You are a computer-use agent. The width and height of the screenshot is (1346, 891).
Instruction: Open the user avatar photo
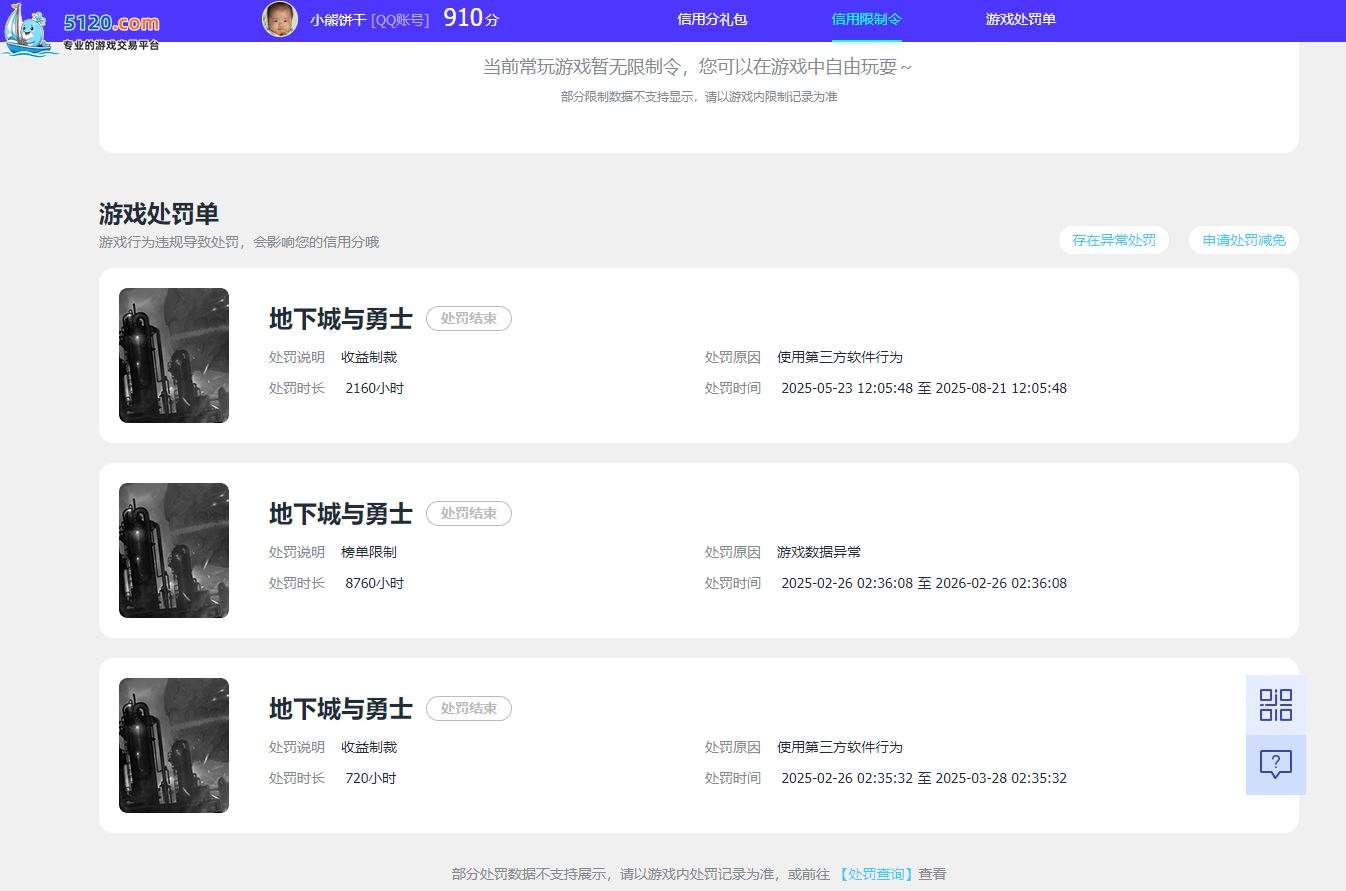[x=280, y=19]
